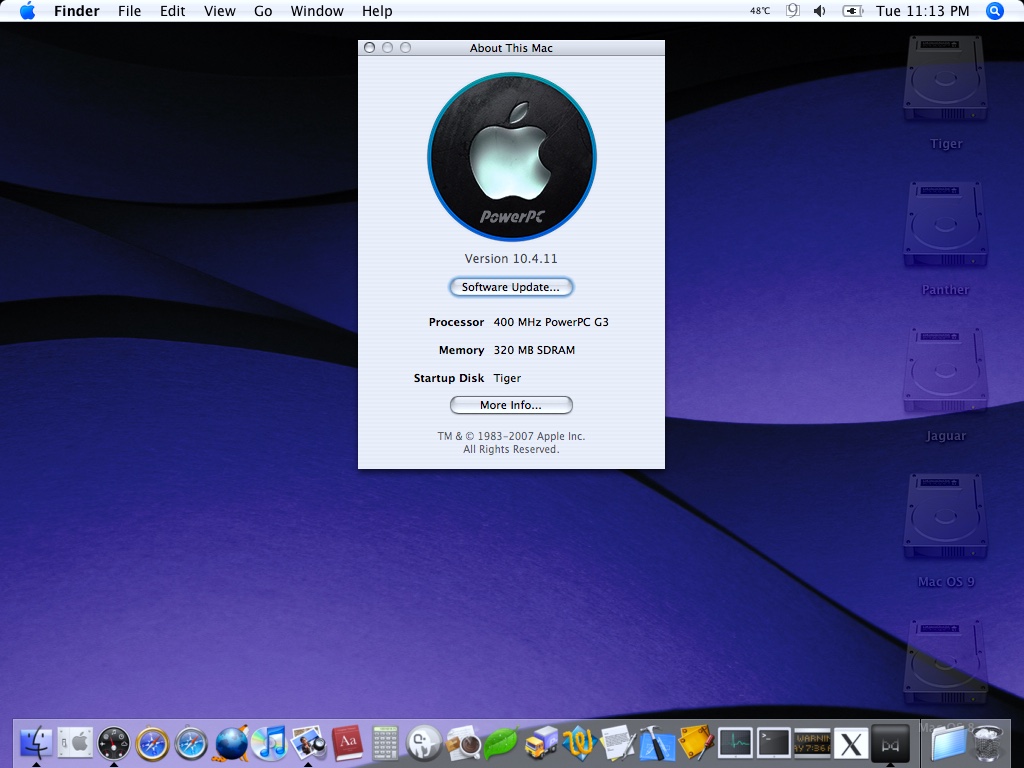Click the More Info... button
This screenshot has width=1024, height=768.
[511, 405]
